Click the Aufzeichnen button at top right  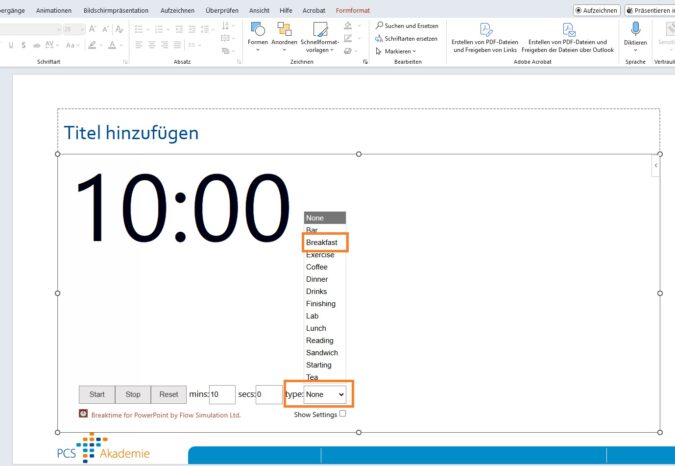[597, 10]
